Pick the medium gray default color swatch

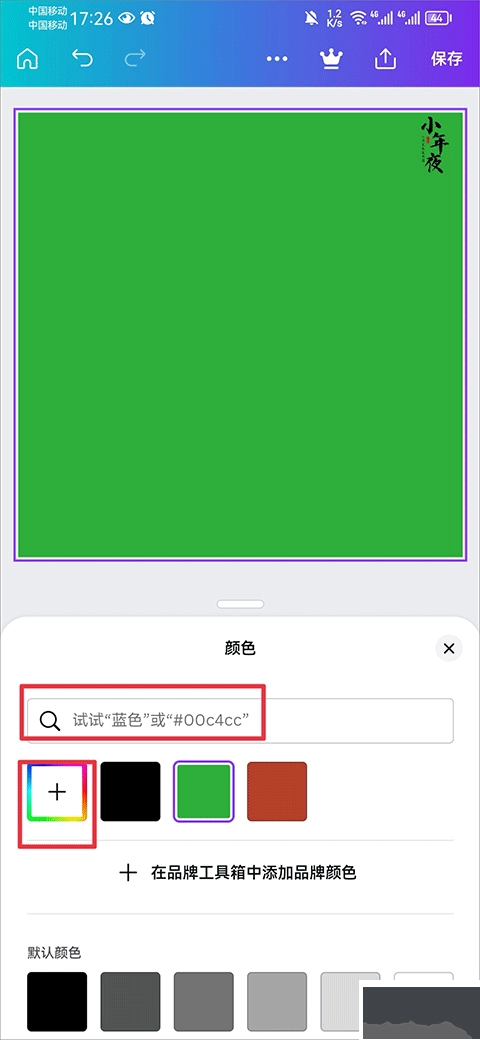[204, 1000]
